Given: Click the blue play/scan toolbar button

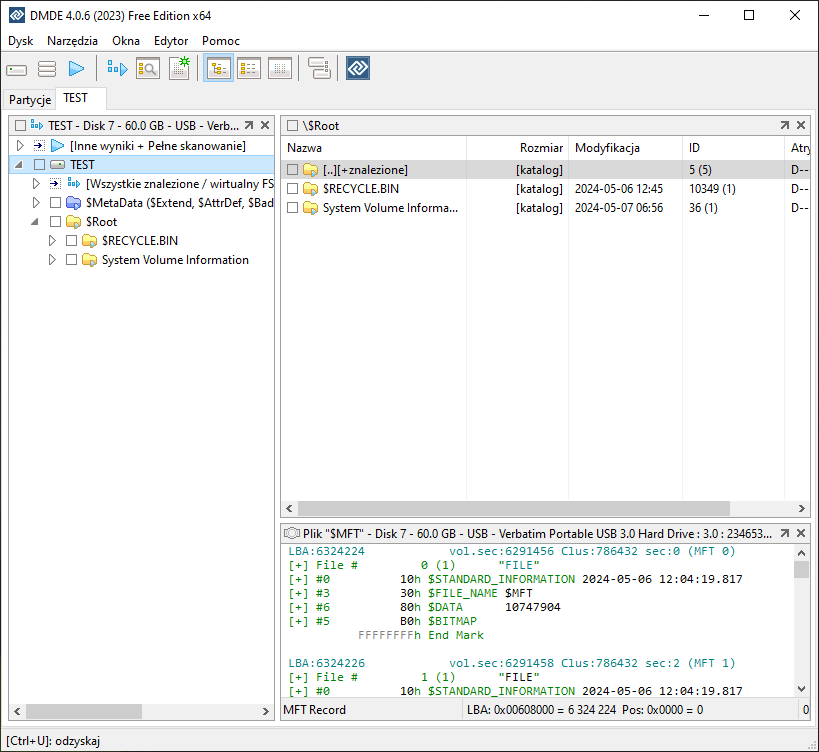Looking at the screenshot, I should tap(76, 69).
